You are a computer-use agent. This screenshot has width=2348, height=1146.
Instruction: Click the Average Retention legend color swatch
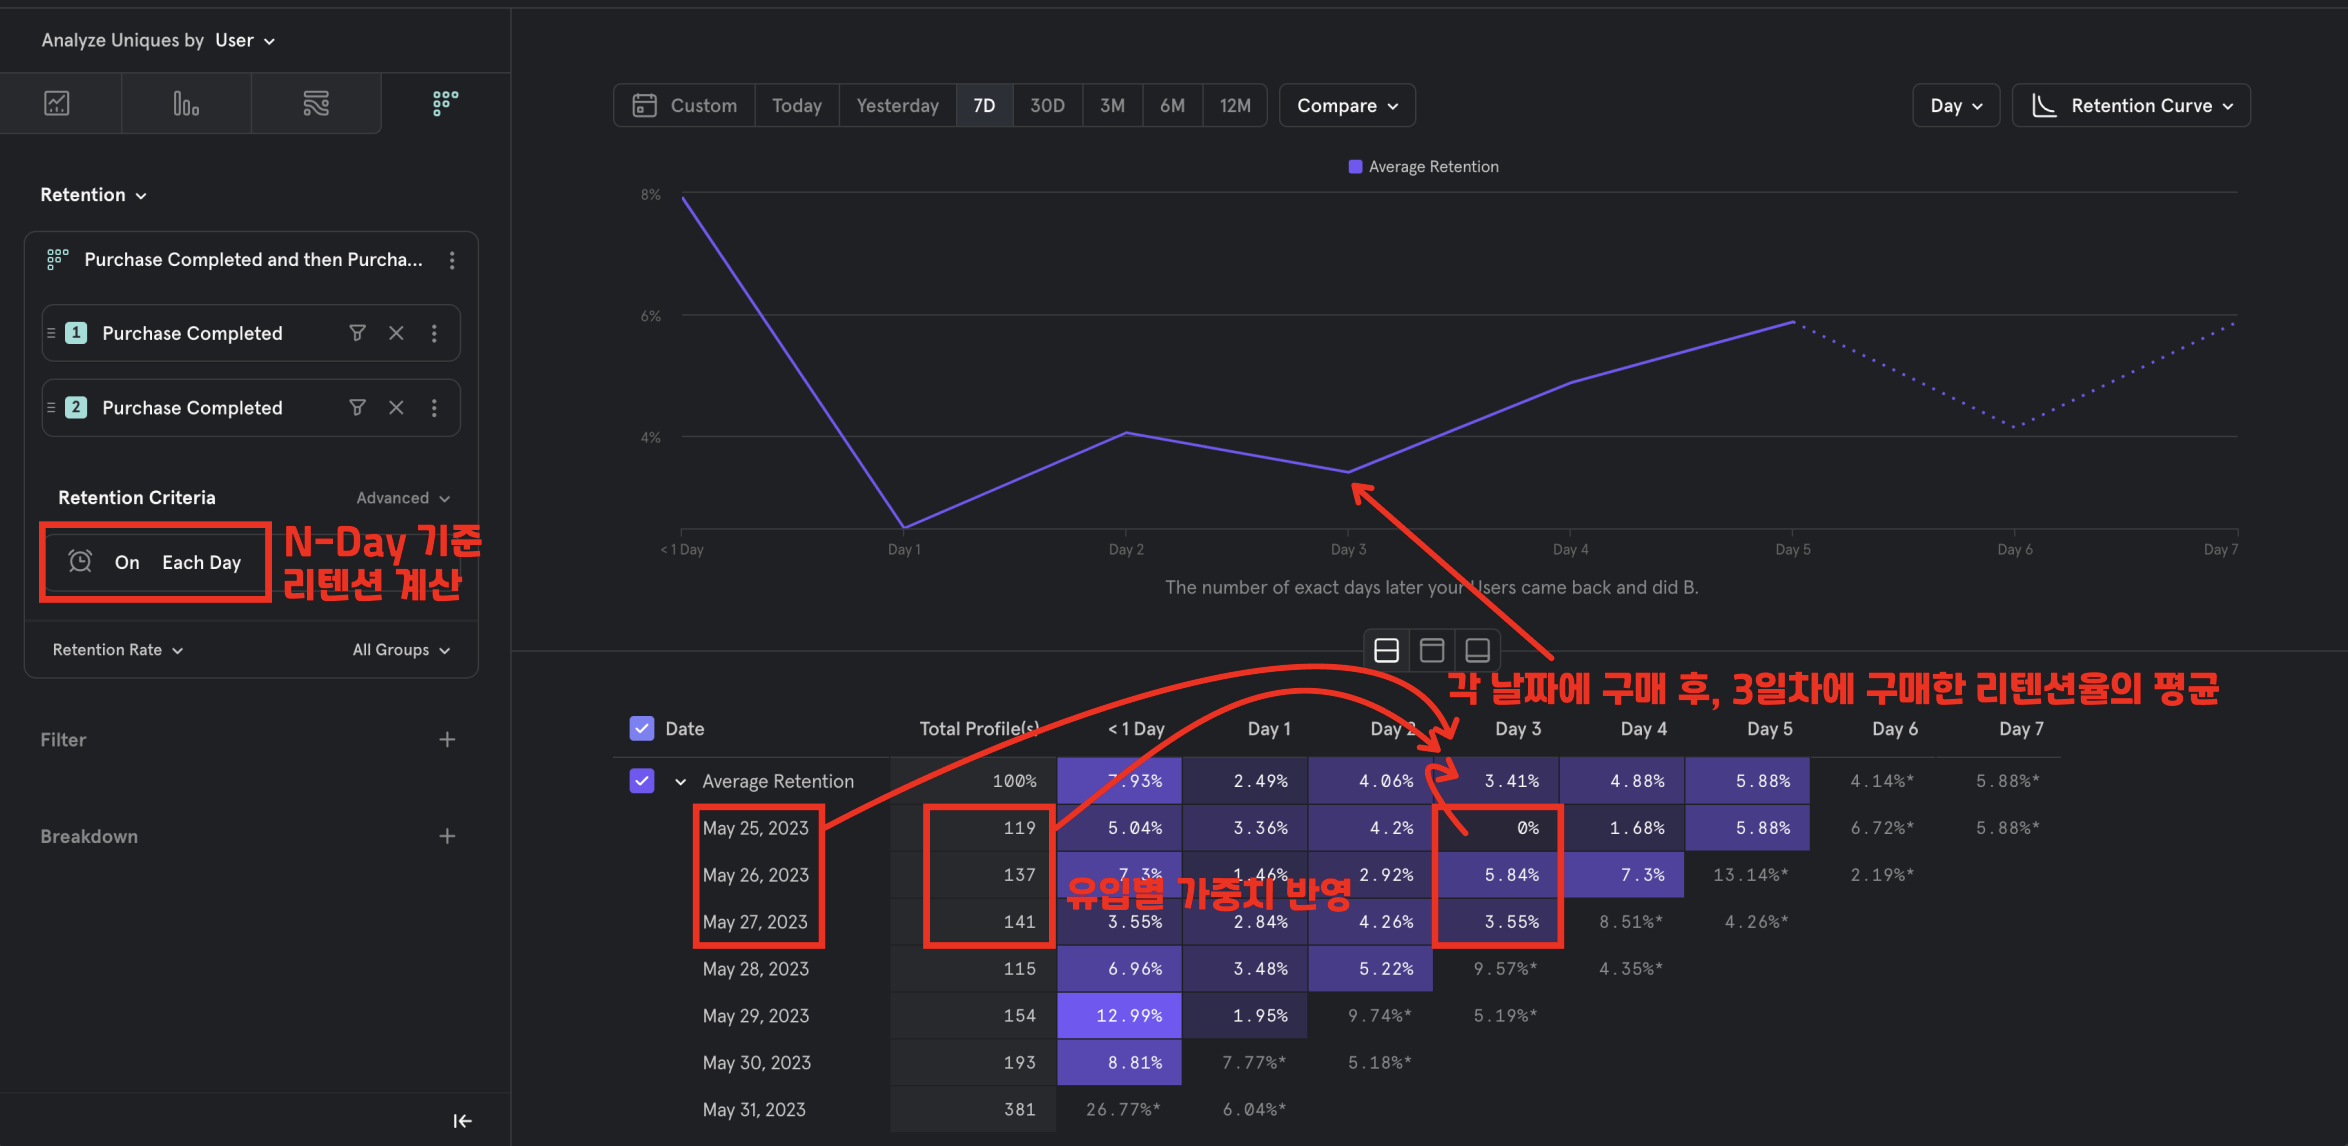tap(1355, 166)
